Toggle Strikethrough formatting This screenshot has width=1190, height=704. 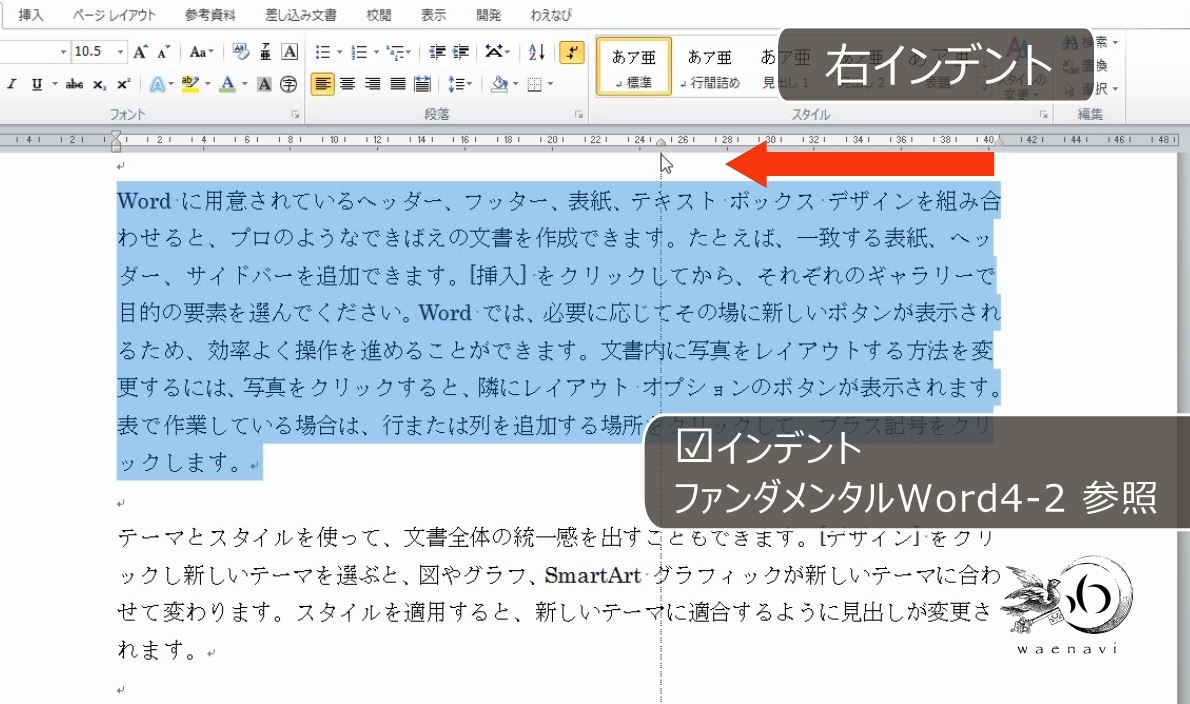point(74,84)
